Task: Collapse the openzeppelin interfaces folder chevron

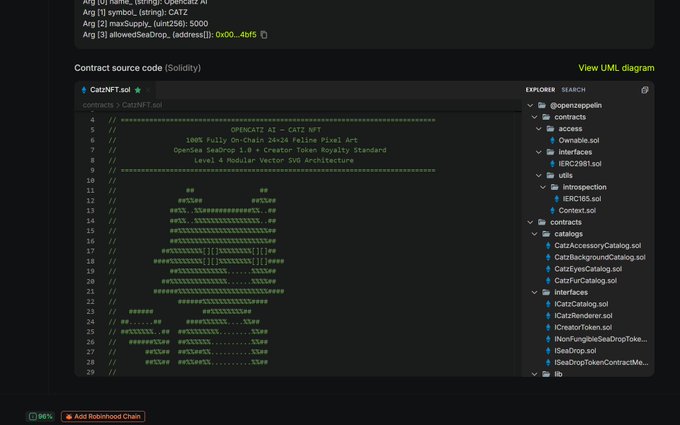Action: pyautogui.click(x=539, y=152)
